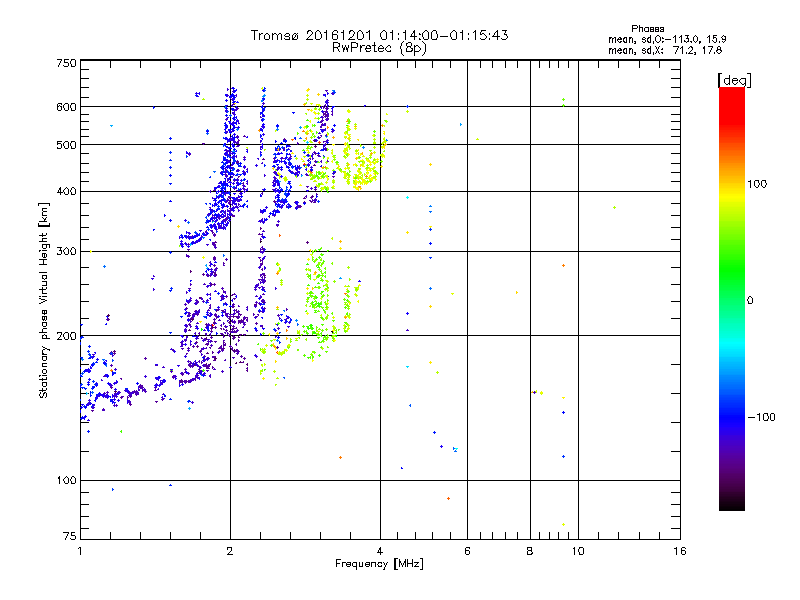The width and height of the screenshot is (800, 600).
Task: Click the "mean, sd,X: 71.2, 17.8" statistics line
Action: 665,51
